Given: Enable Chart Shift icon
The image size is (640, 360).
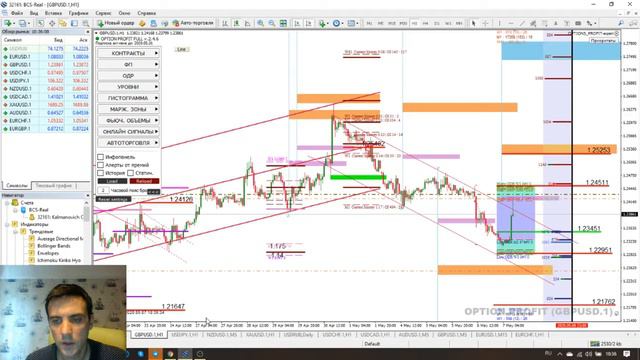Looking at the screenshot, I should 309,23.
